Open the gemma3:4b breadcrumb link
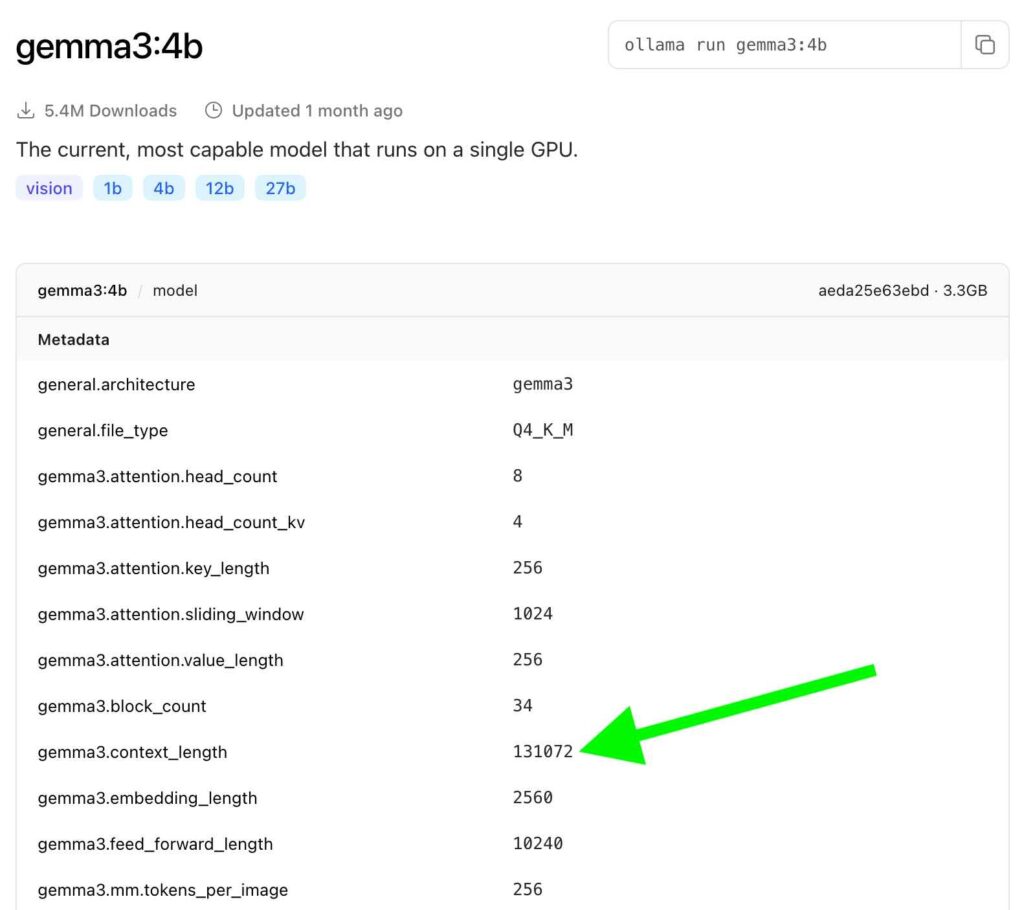1024x910 pixels. (82, 291)
